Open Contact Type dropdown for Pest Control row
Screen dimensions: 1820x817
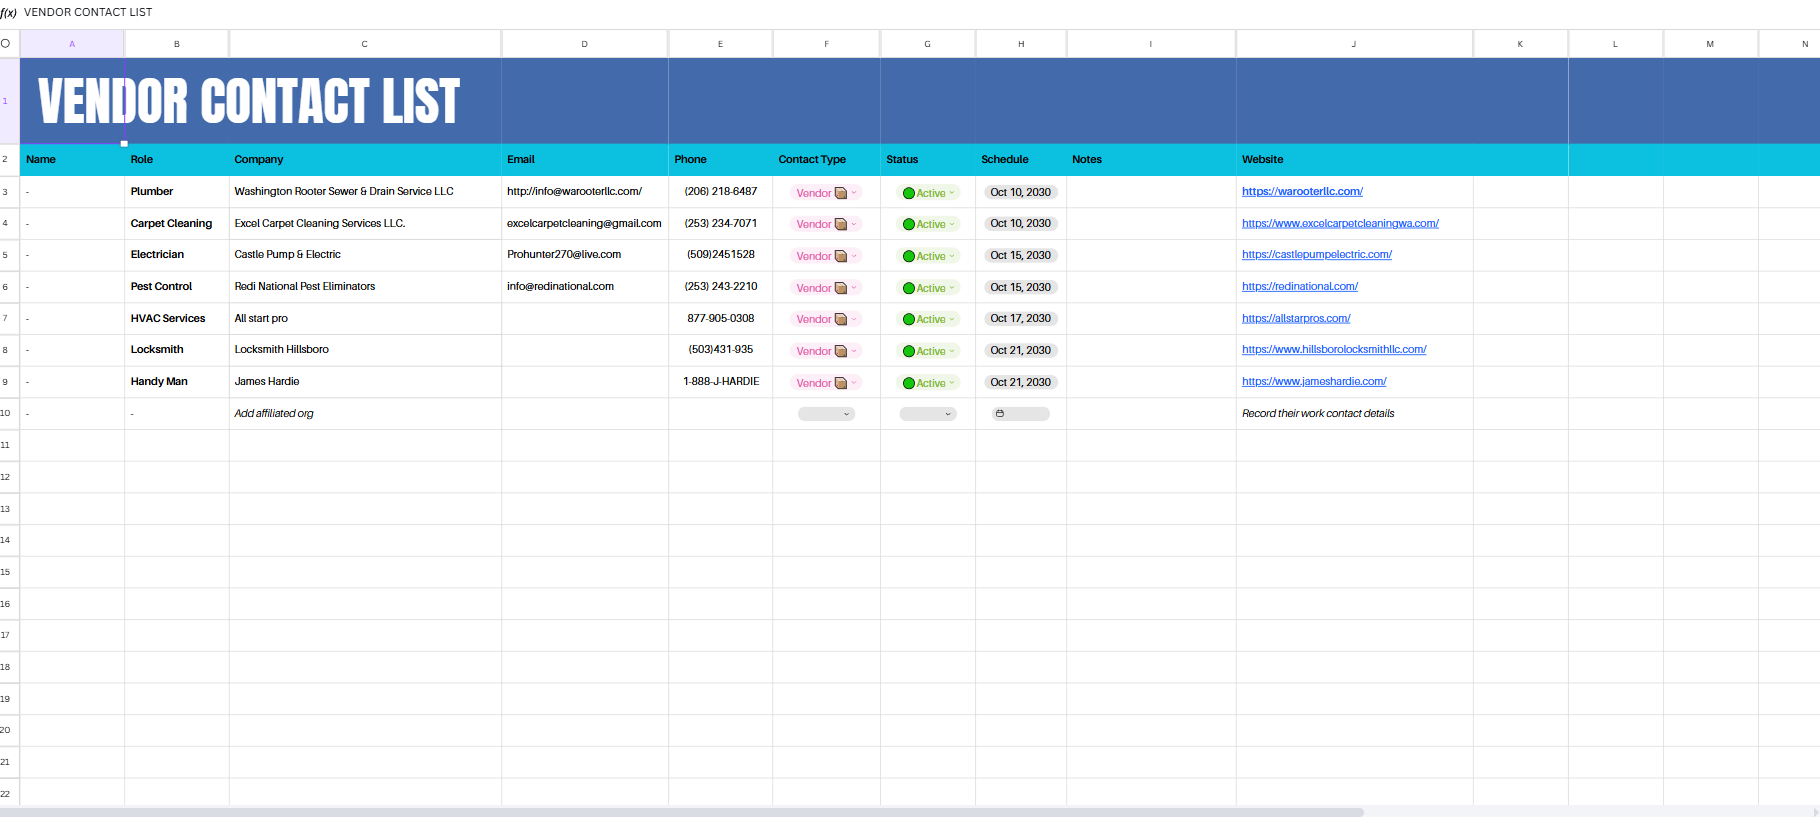826,288
